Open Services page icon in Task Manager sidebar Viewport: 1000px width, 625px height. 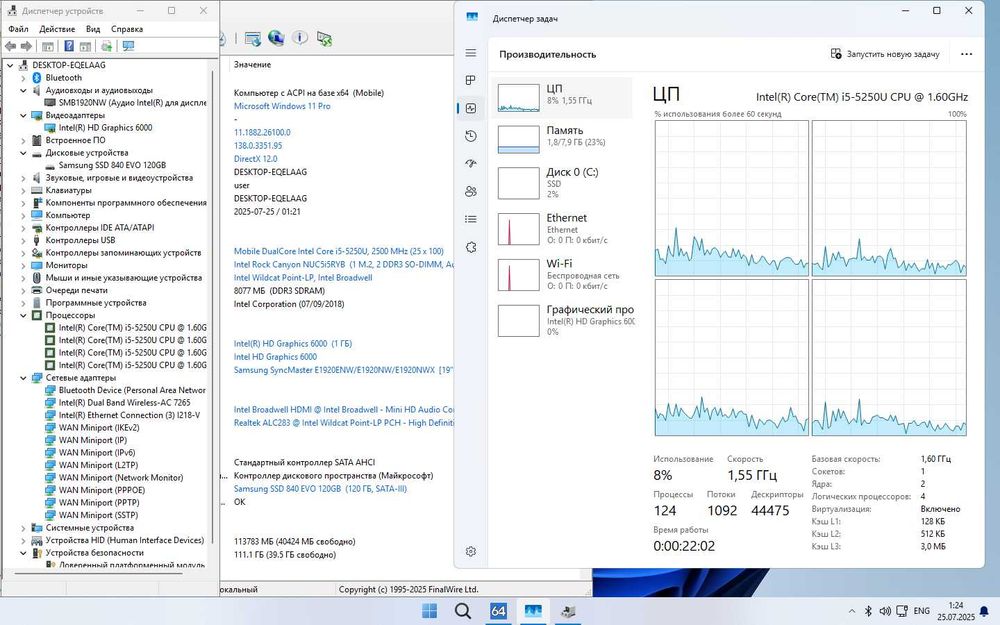click(471, 247)
